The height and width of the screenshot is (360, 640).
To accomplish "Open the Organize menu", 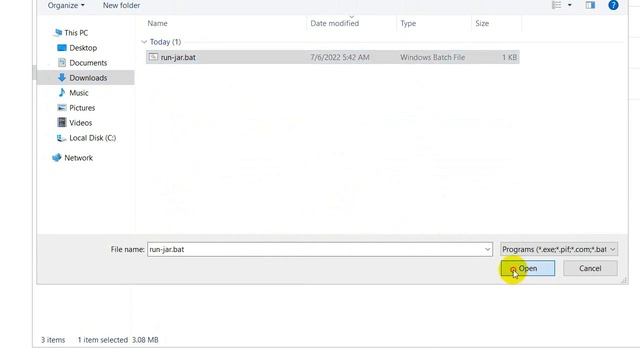I will click(x=66, y=5).
